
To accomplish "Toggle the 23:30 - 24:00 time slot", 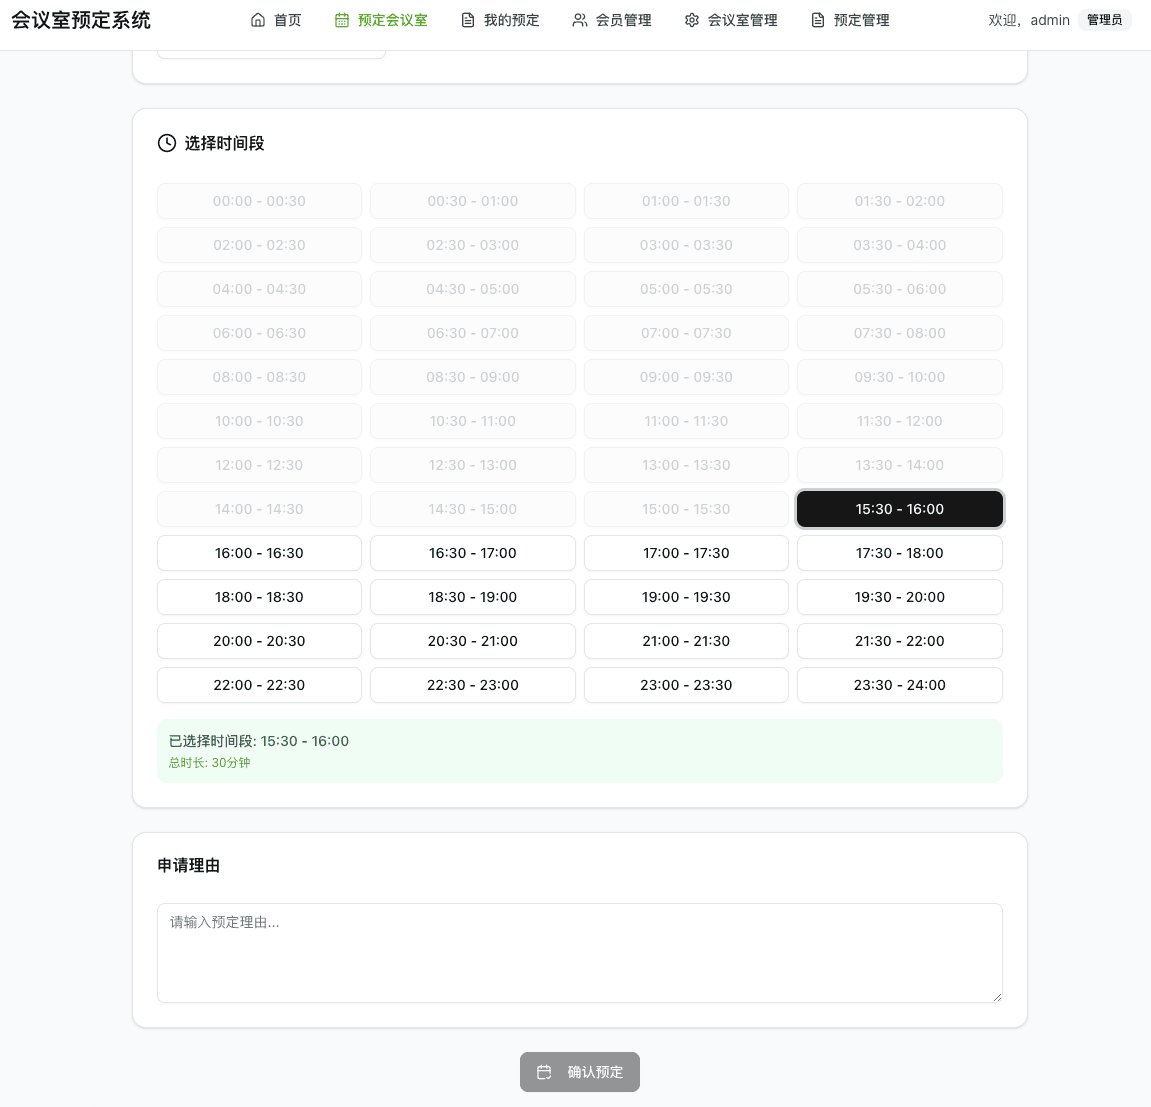I will point(899,685).
